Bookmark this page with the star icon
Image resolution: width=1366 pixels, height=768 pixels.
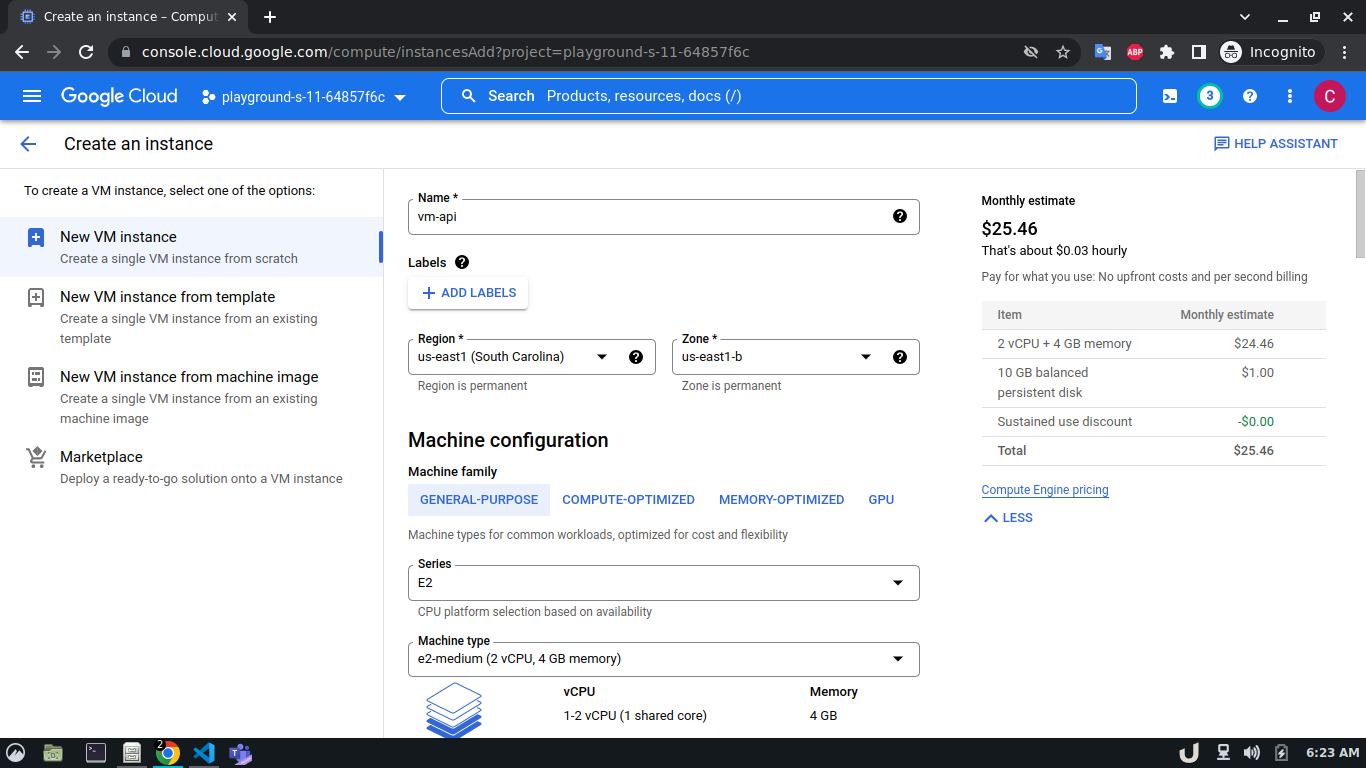[1063, 52]
